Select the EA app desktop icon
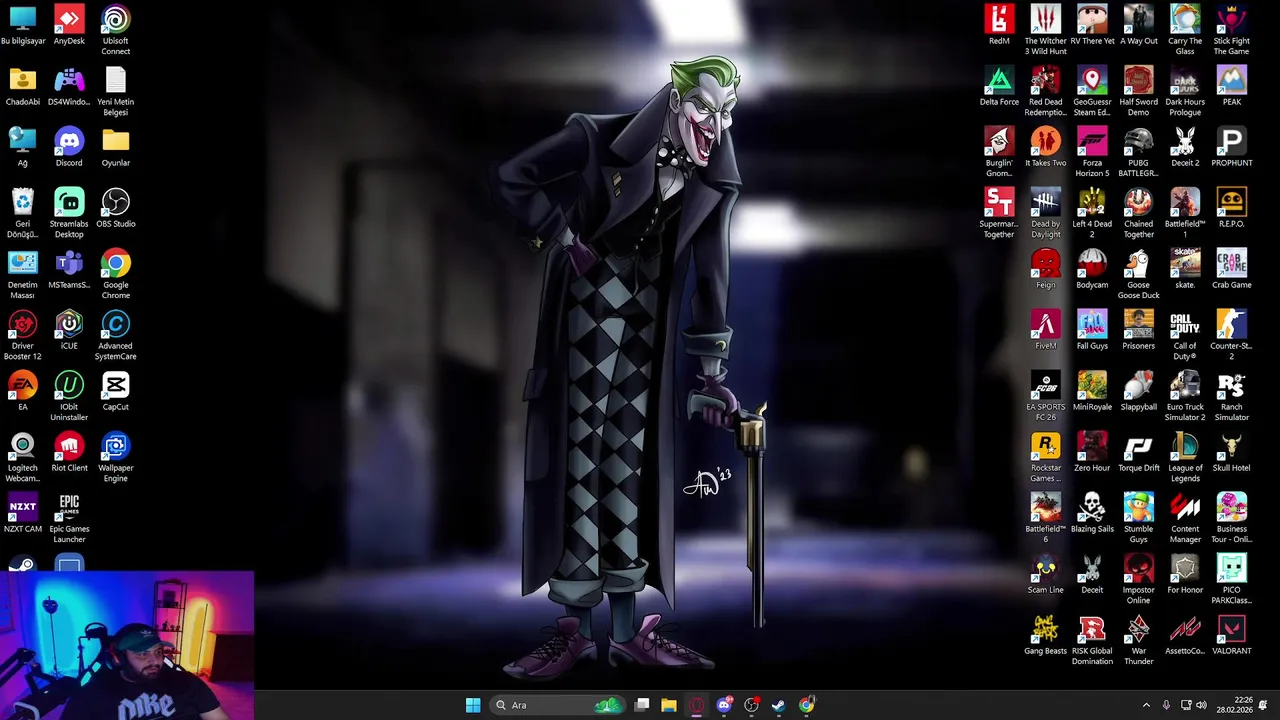The height and width of the screenshot is (720, 1280). (x=22, y=391)
